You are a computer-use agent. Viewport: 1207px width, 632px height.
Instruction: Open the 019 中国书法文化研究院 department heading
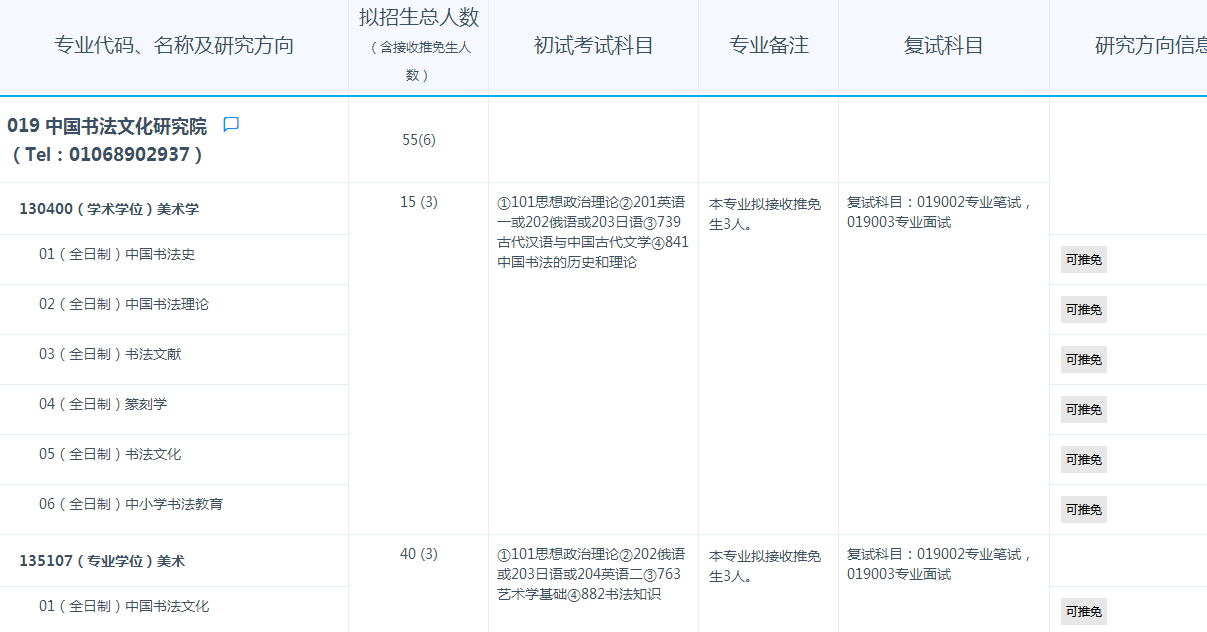(107, 126)
